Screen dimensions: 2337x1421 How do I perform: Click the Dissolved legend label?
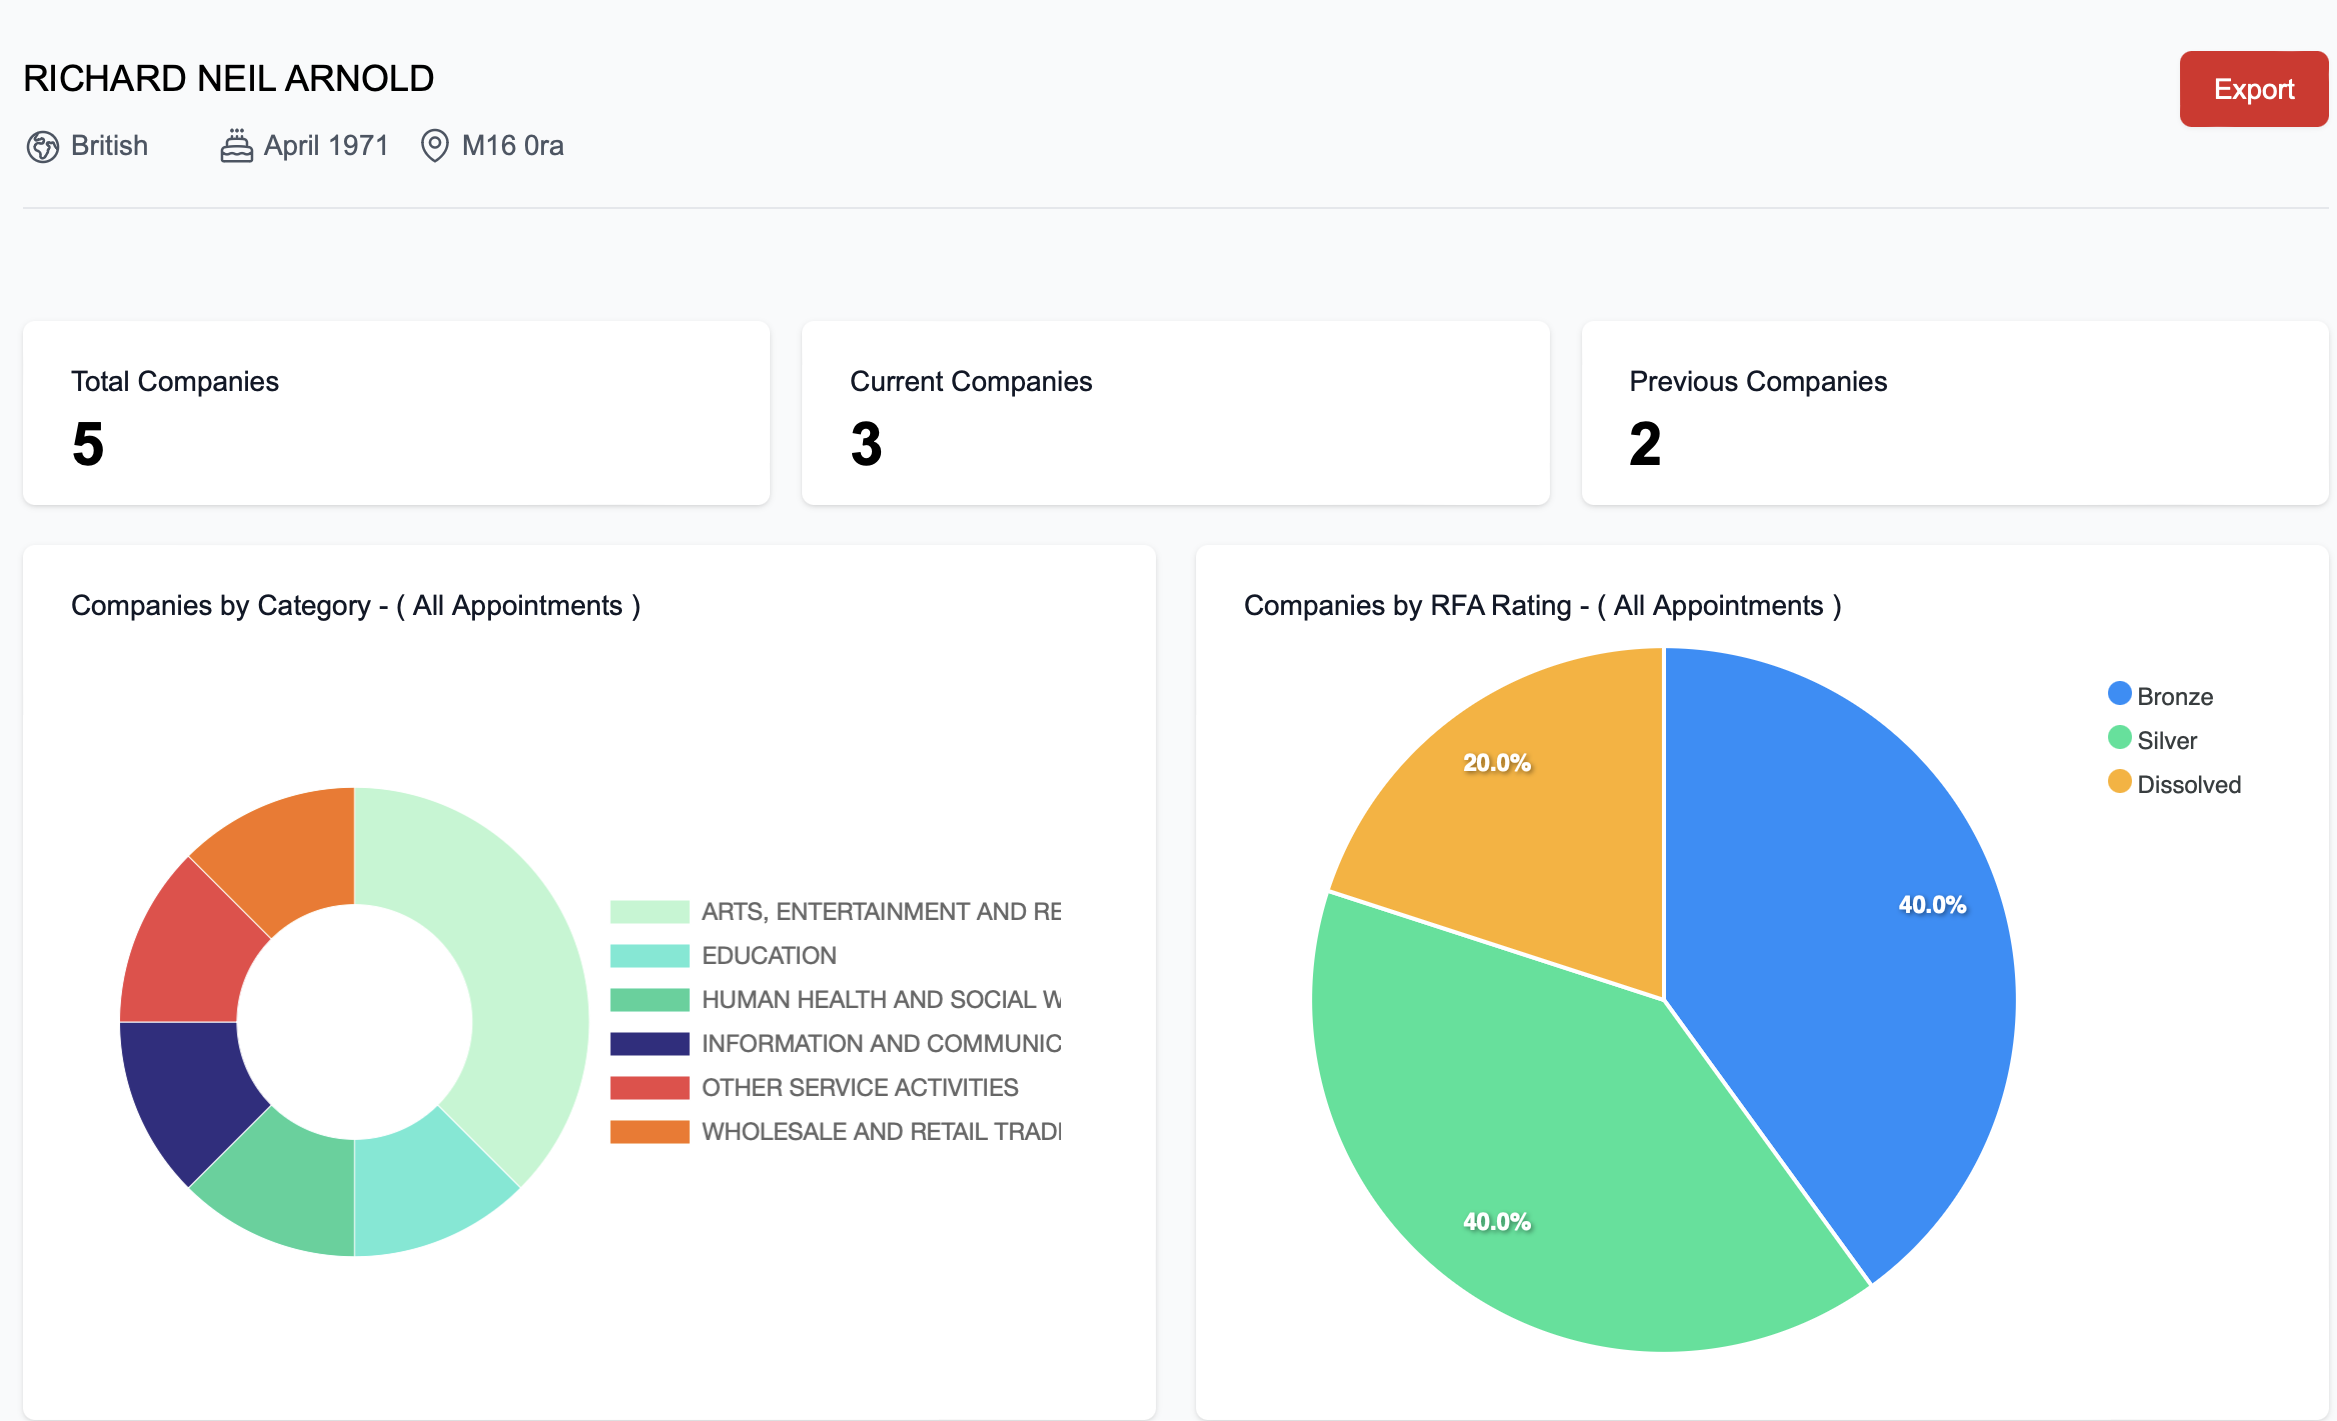[2189, 785]
